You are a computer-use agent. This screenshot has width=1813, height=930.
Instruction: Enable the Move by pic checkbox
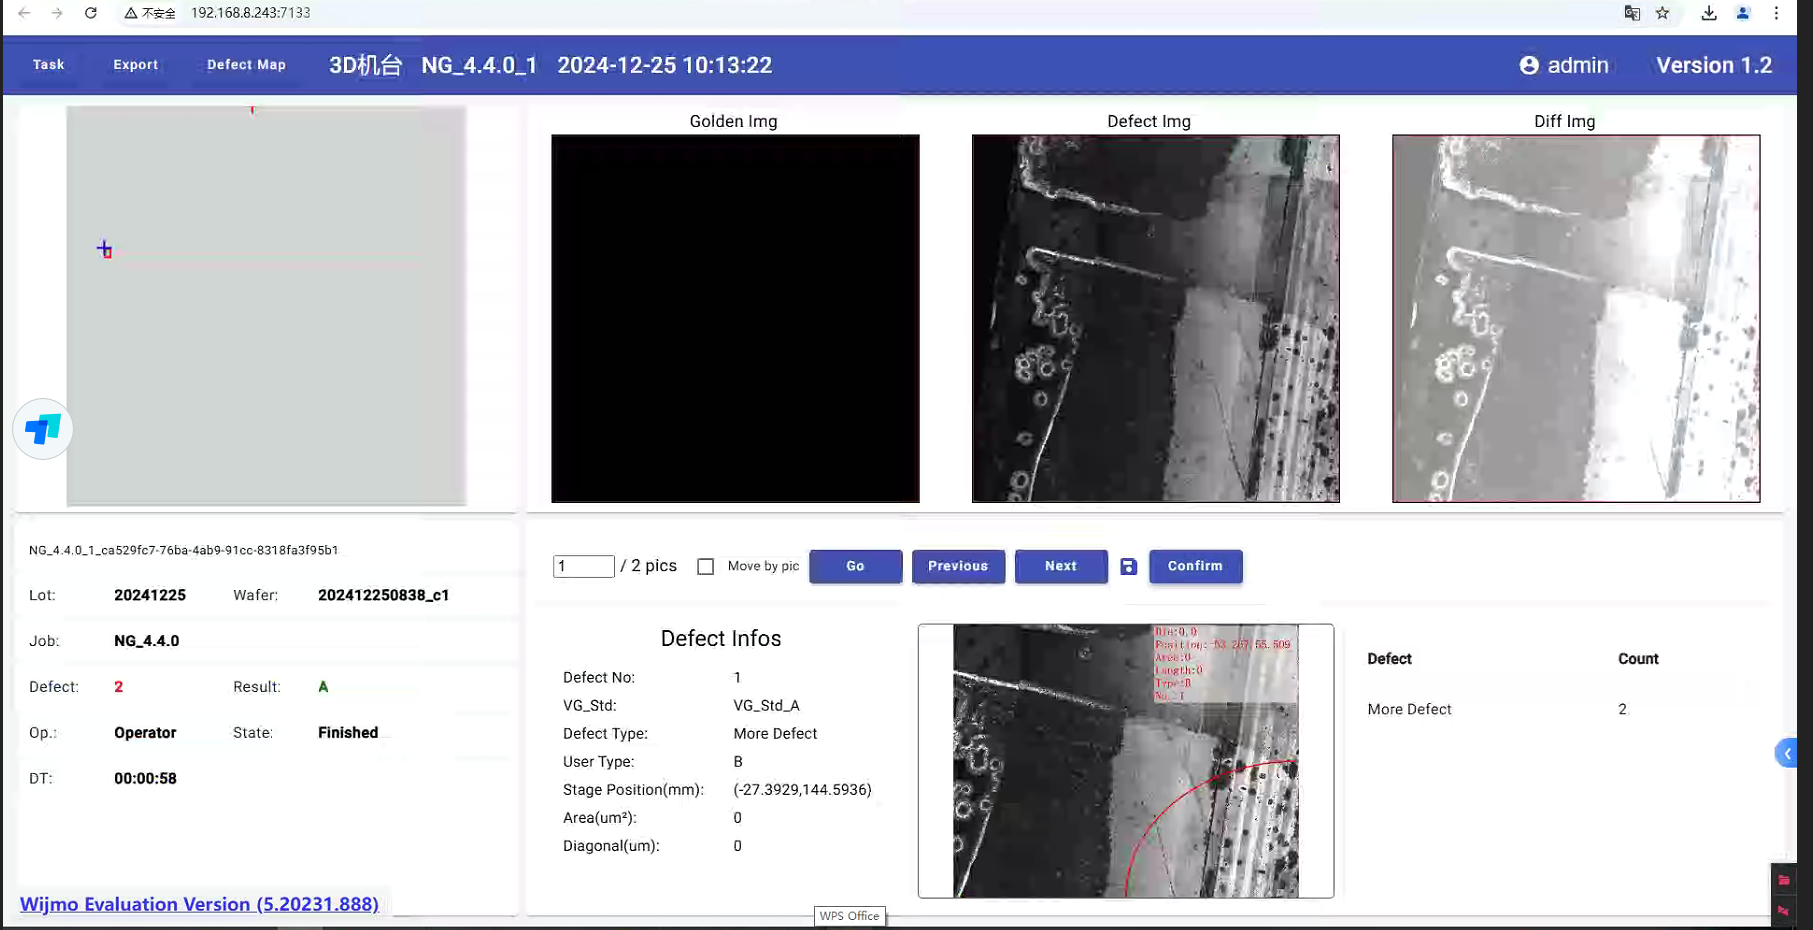pyautogui.click(x=706, y=567)
